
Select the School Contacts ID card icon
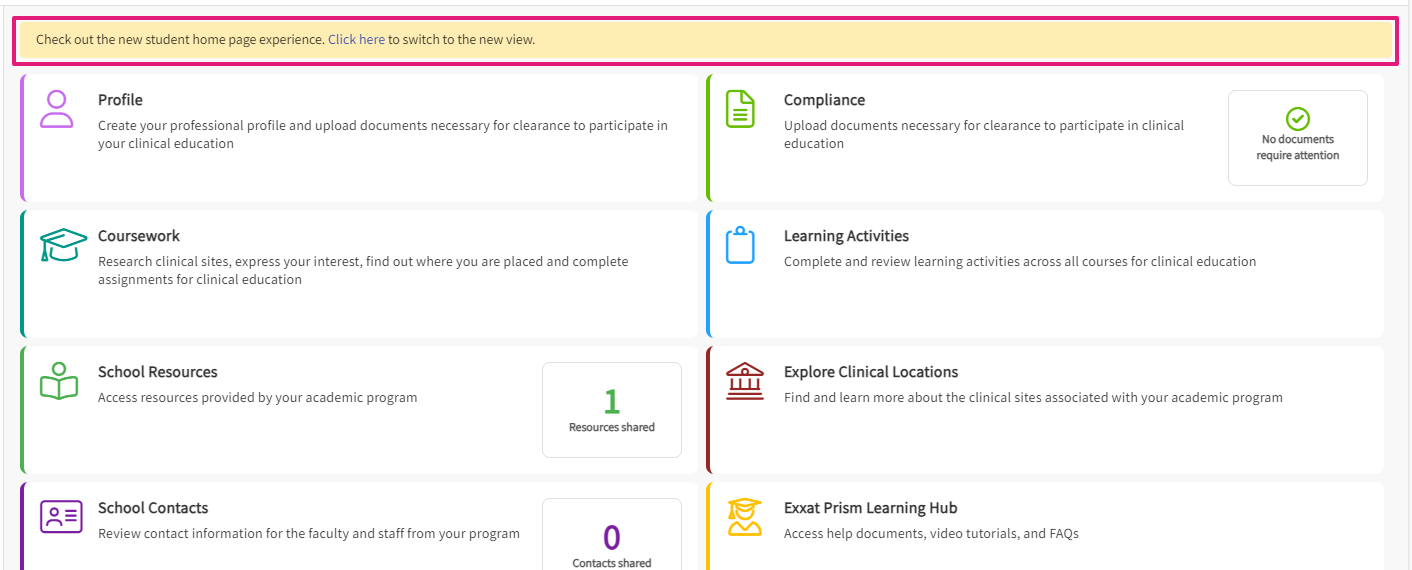(61, 517)
